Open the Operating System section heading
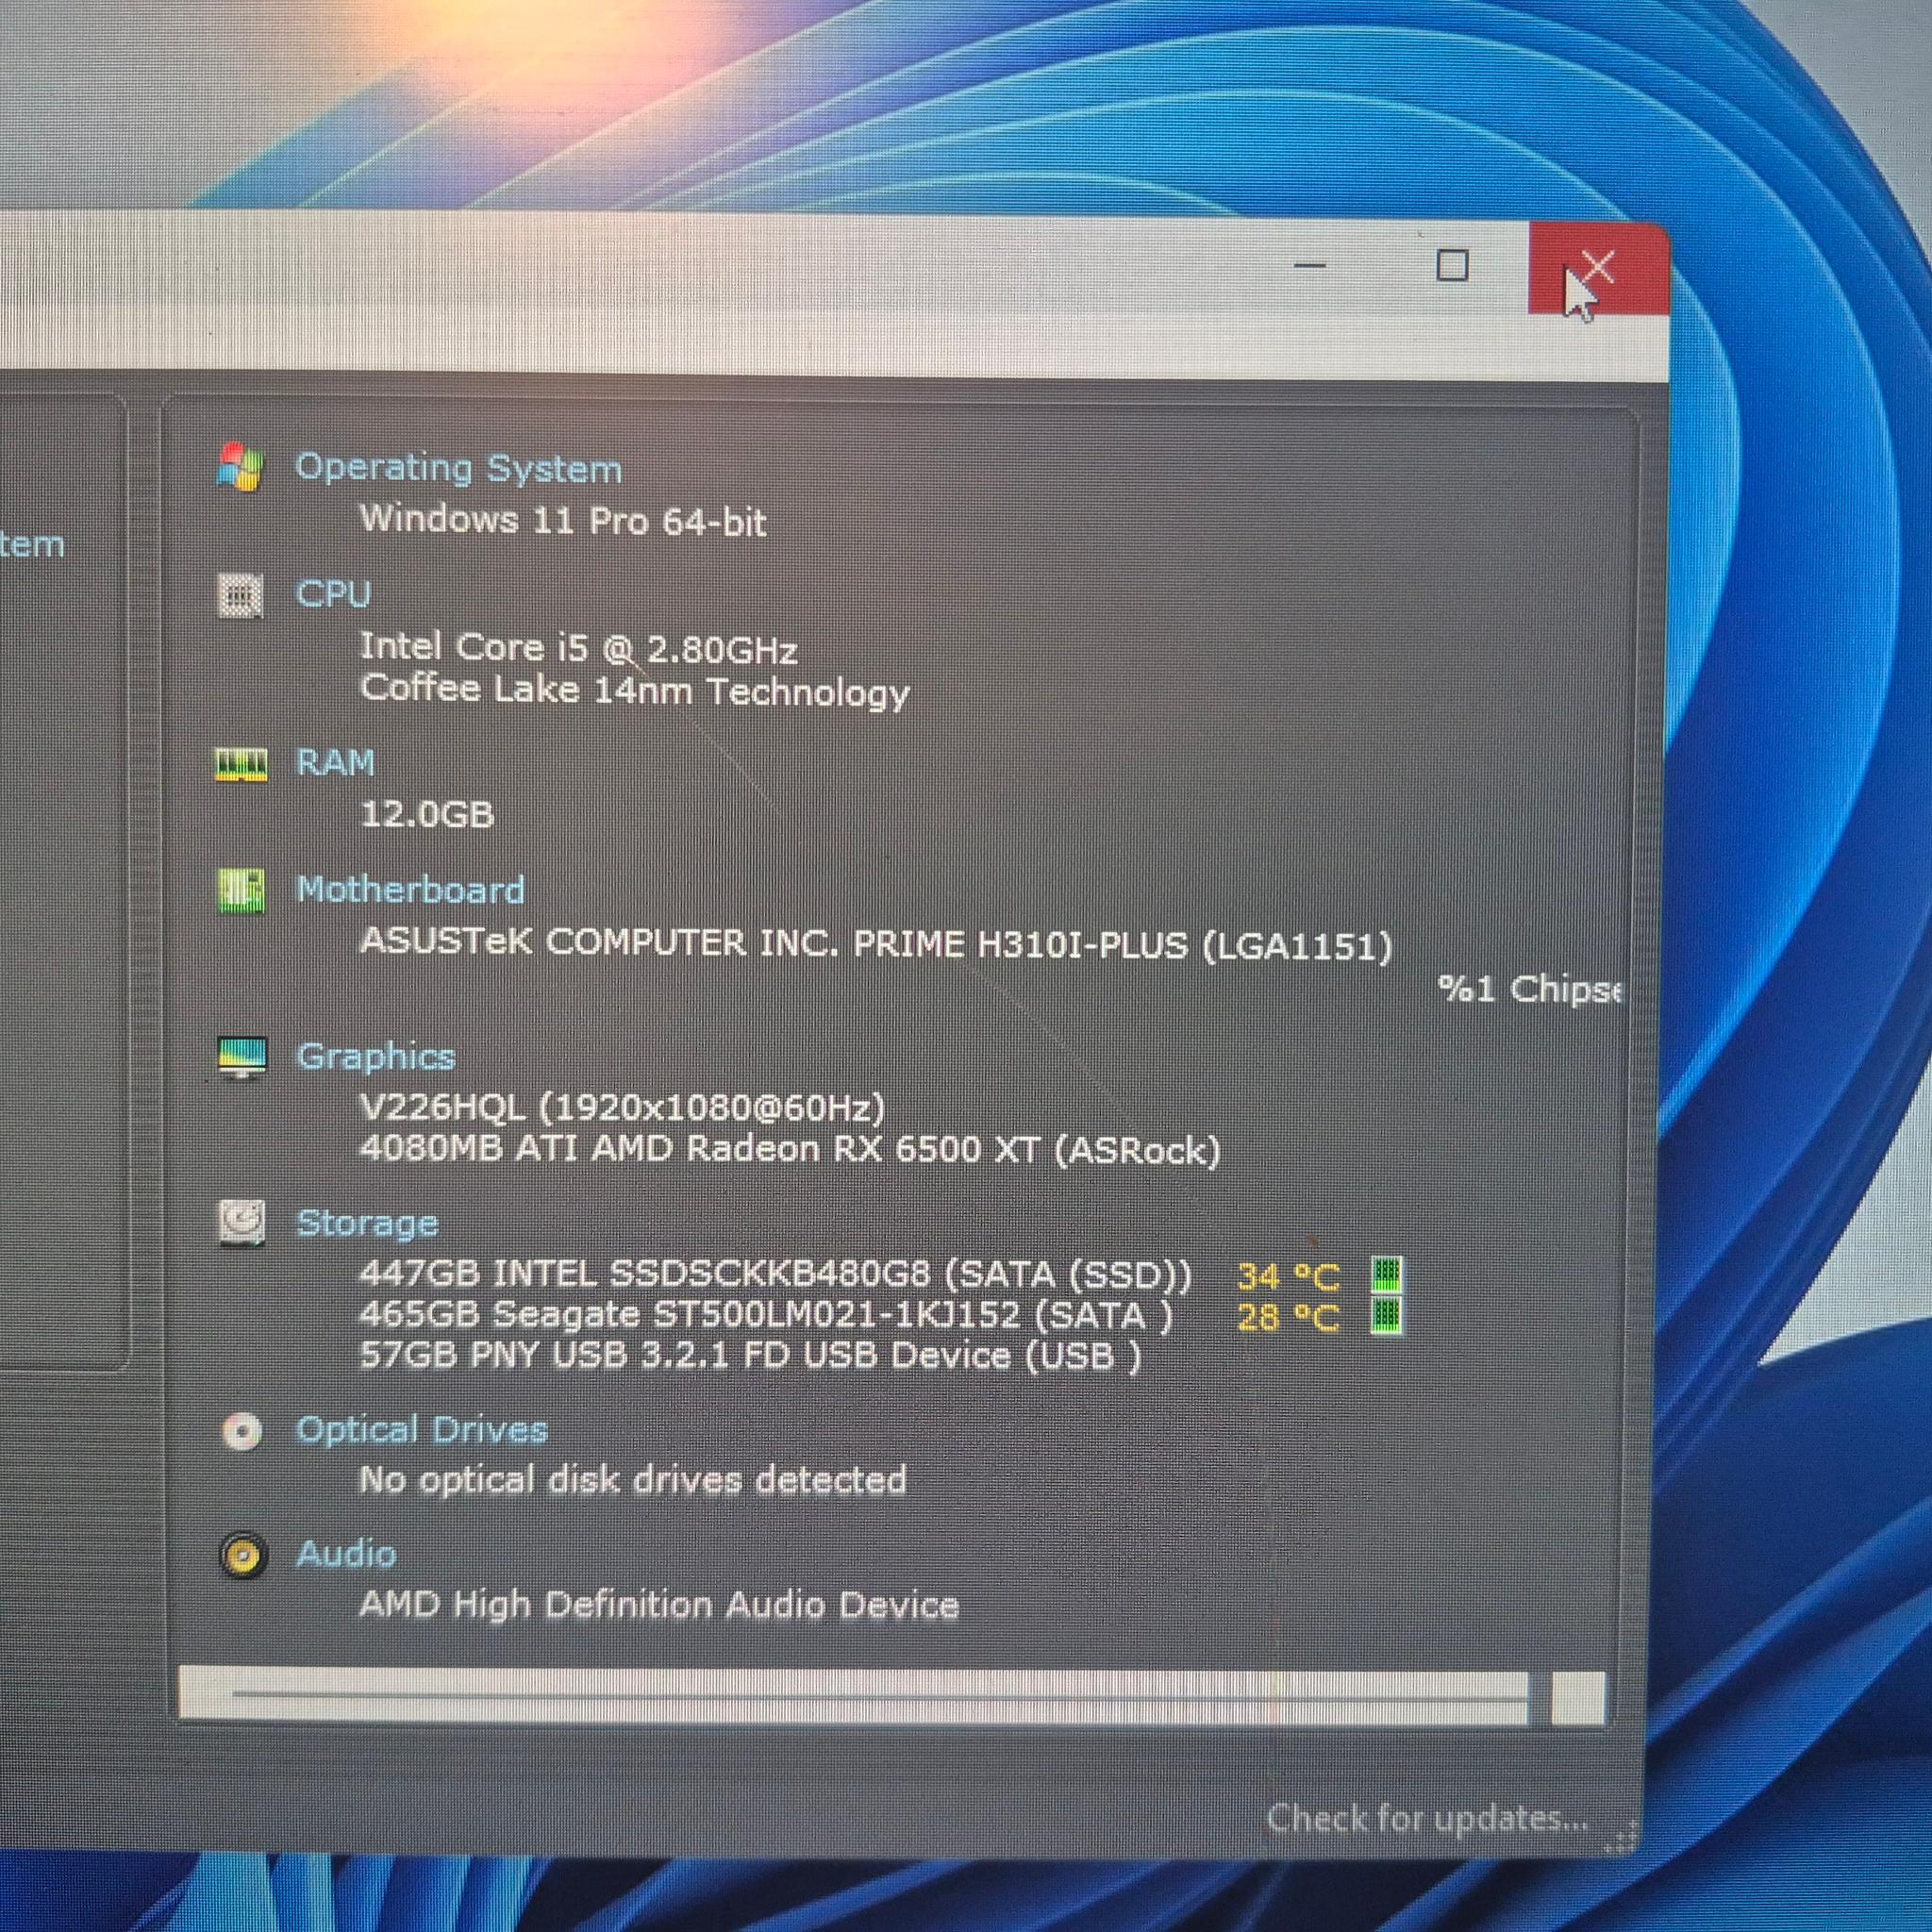The width and height of the screenshot is (1932, 1932). [x=459, y=468]
